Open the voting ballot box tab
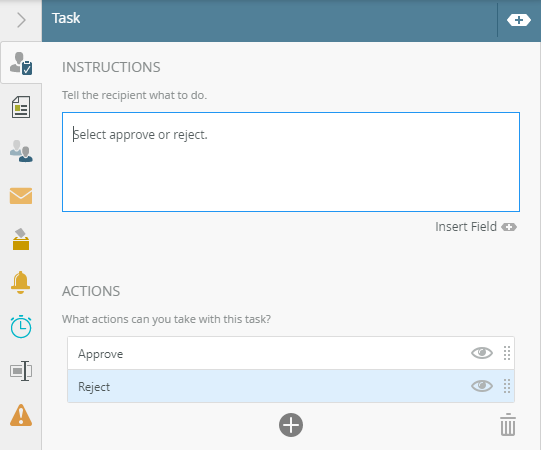The height and width of the screenshot is (450, 541). pyautogui.click(x=21, y=239)
